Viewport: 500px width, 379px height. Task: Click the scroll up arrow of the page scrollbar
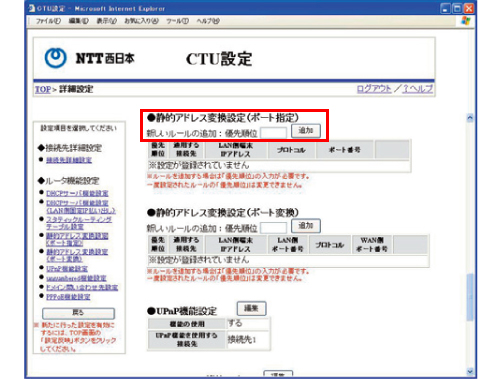click(470, 118)
